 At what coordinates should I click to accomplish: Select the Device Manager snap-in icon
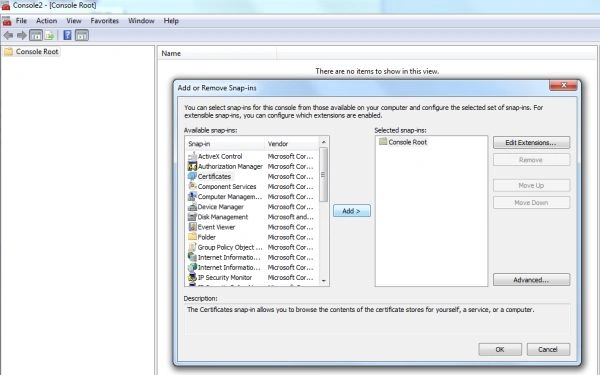click(x=192, y=207)
